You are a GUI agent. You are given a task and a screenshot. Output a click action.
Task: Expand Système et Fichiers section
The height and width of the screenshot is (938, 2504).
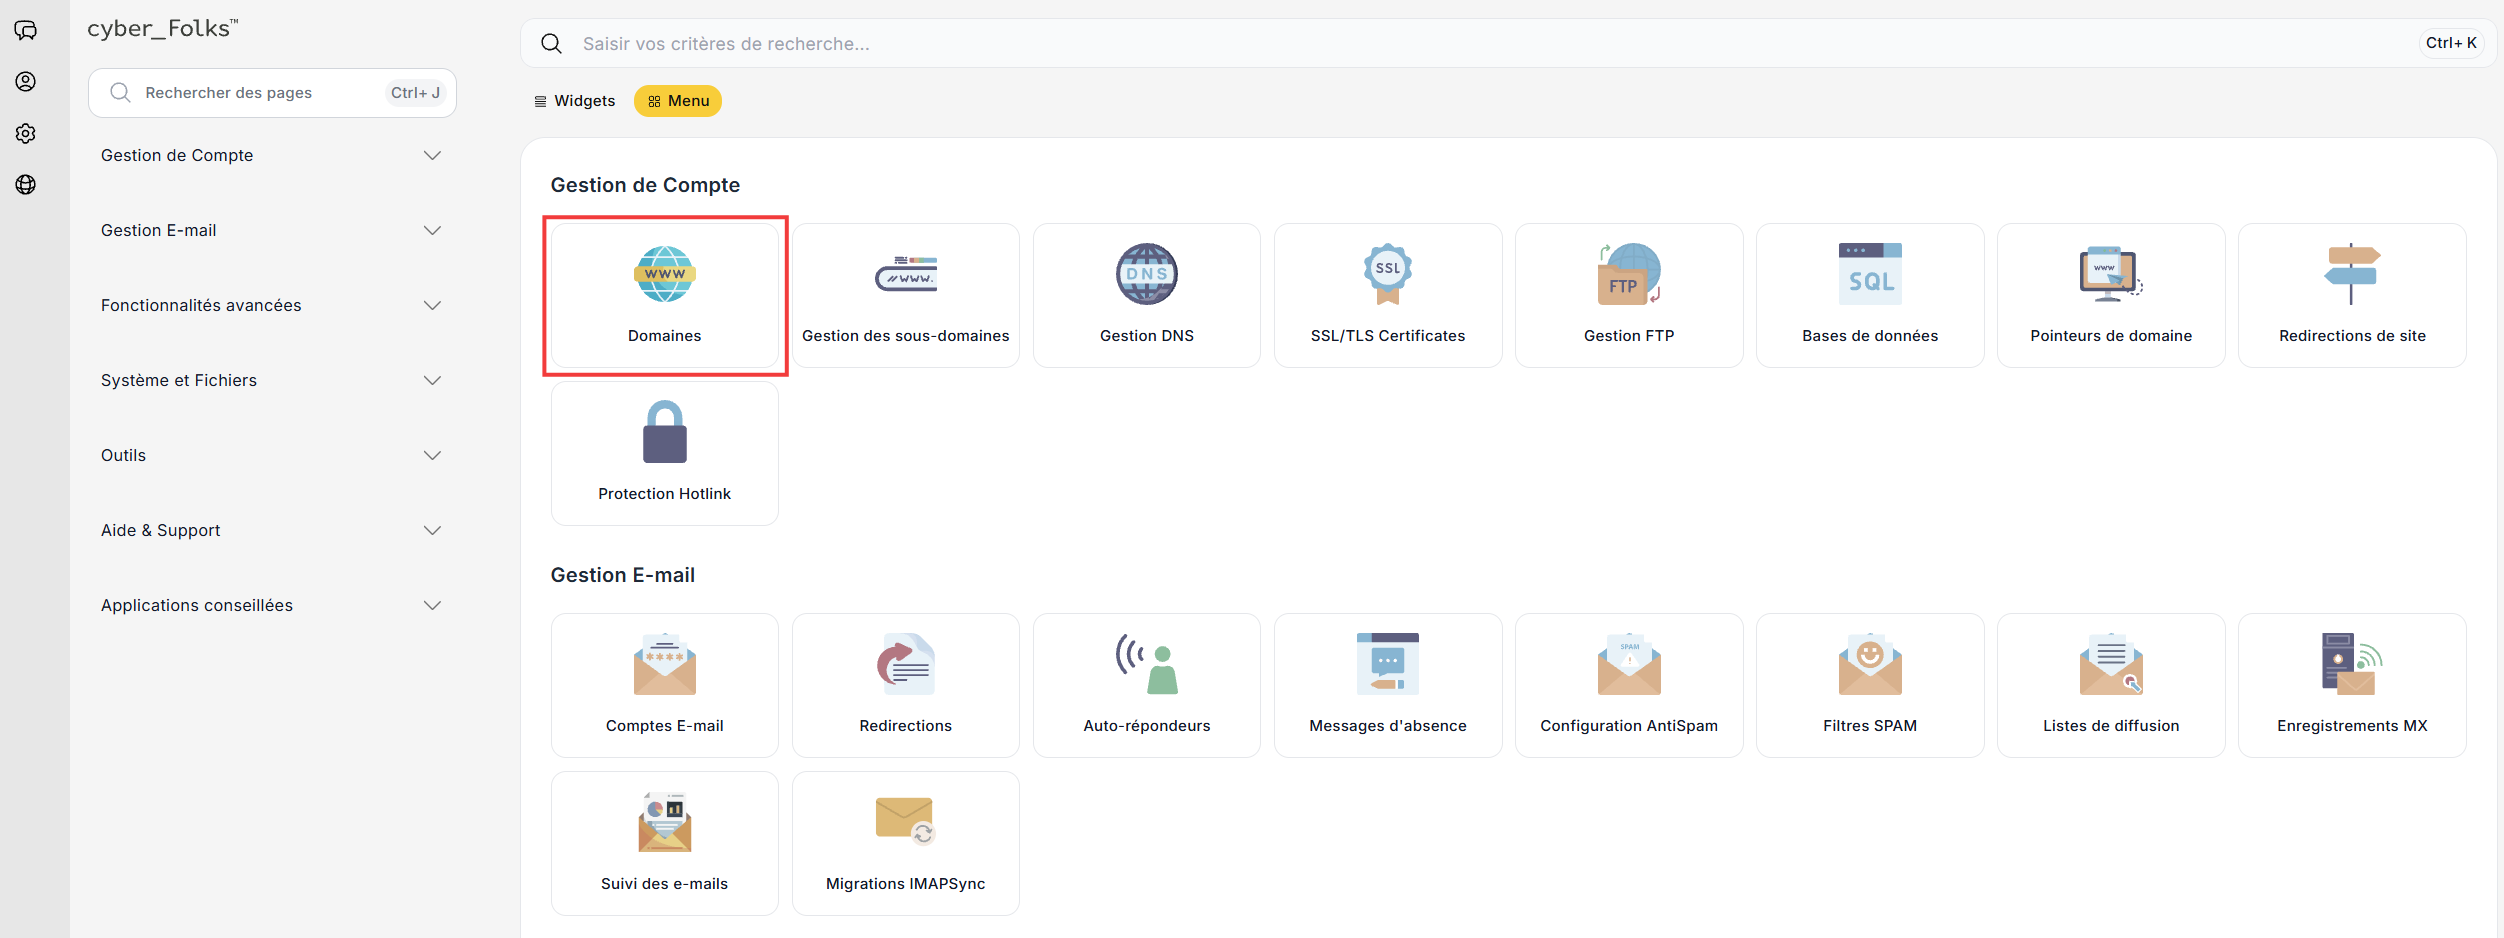pos(272,380)
